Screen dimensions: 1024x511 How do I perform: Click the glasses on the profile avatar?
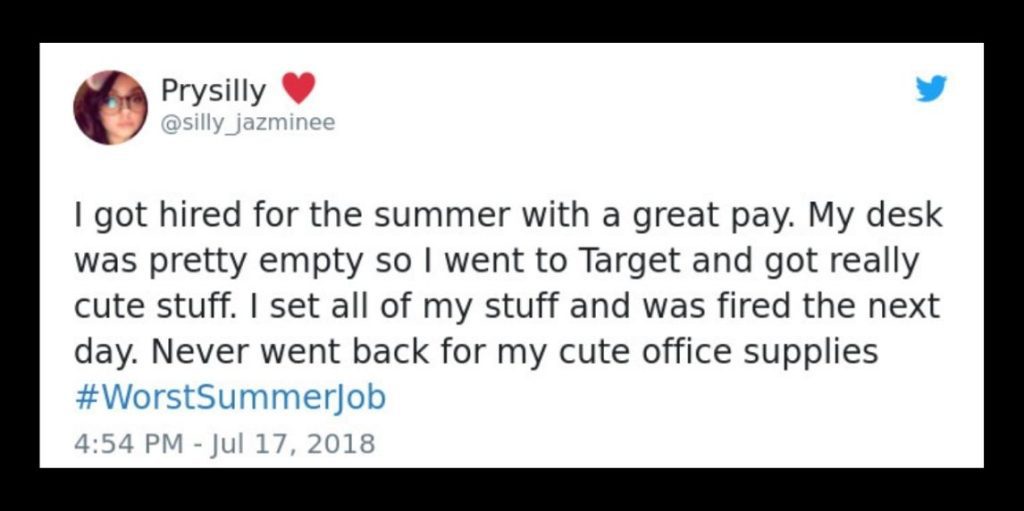pyautogui.click(x=124, y=103)
